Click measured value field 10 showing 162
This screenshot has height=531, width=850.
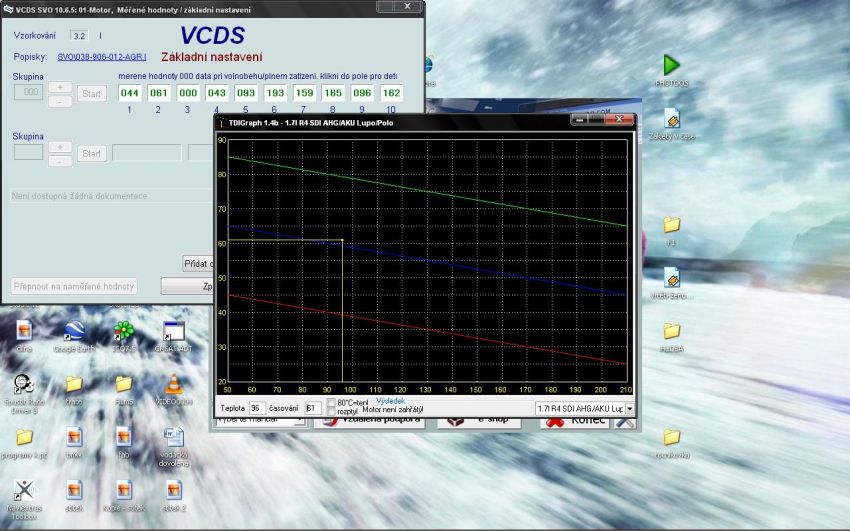pyautogui.click(x=391, y=93)
